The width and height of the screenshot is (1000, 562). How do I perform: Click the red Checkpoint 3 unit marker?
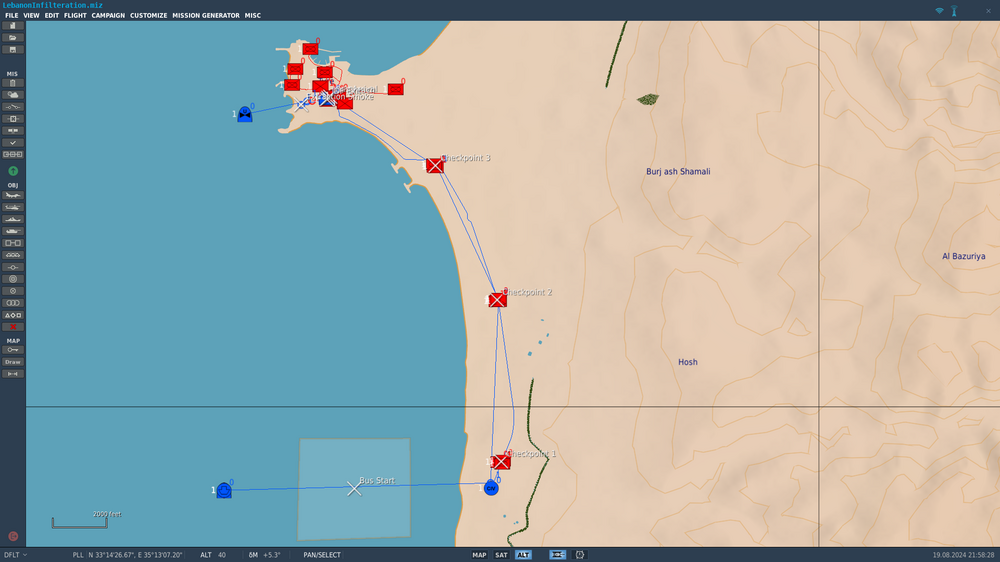[x=435, y=166]
